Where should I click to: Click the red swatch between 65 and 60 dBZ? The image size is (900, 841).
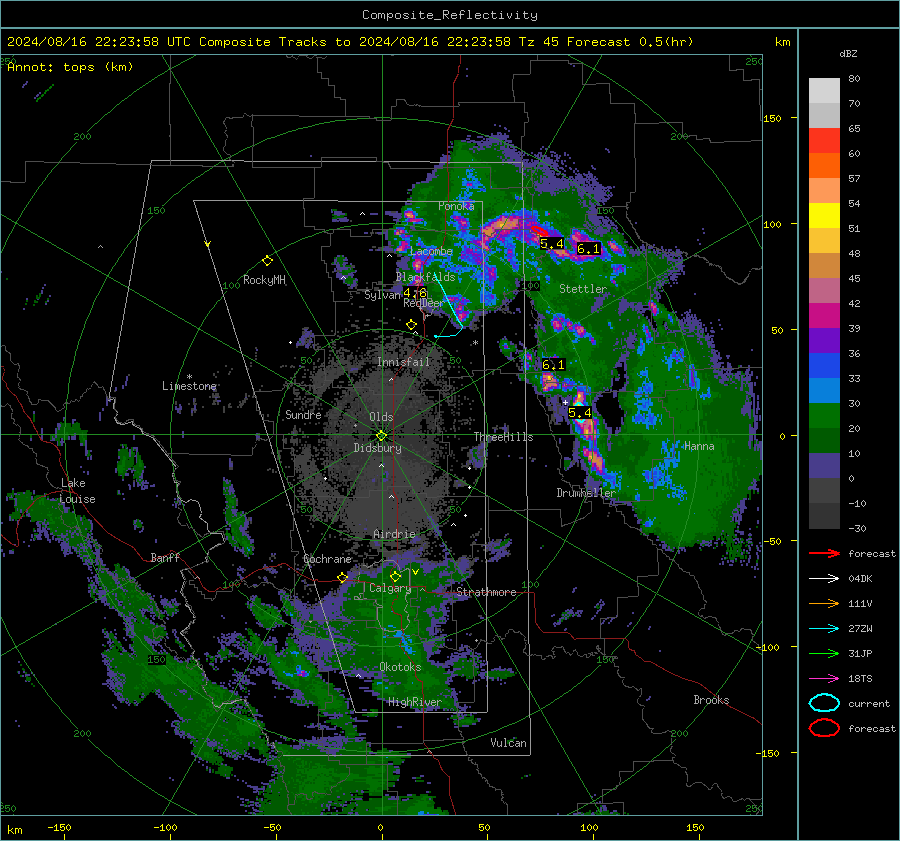click(824, 141)
